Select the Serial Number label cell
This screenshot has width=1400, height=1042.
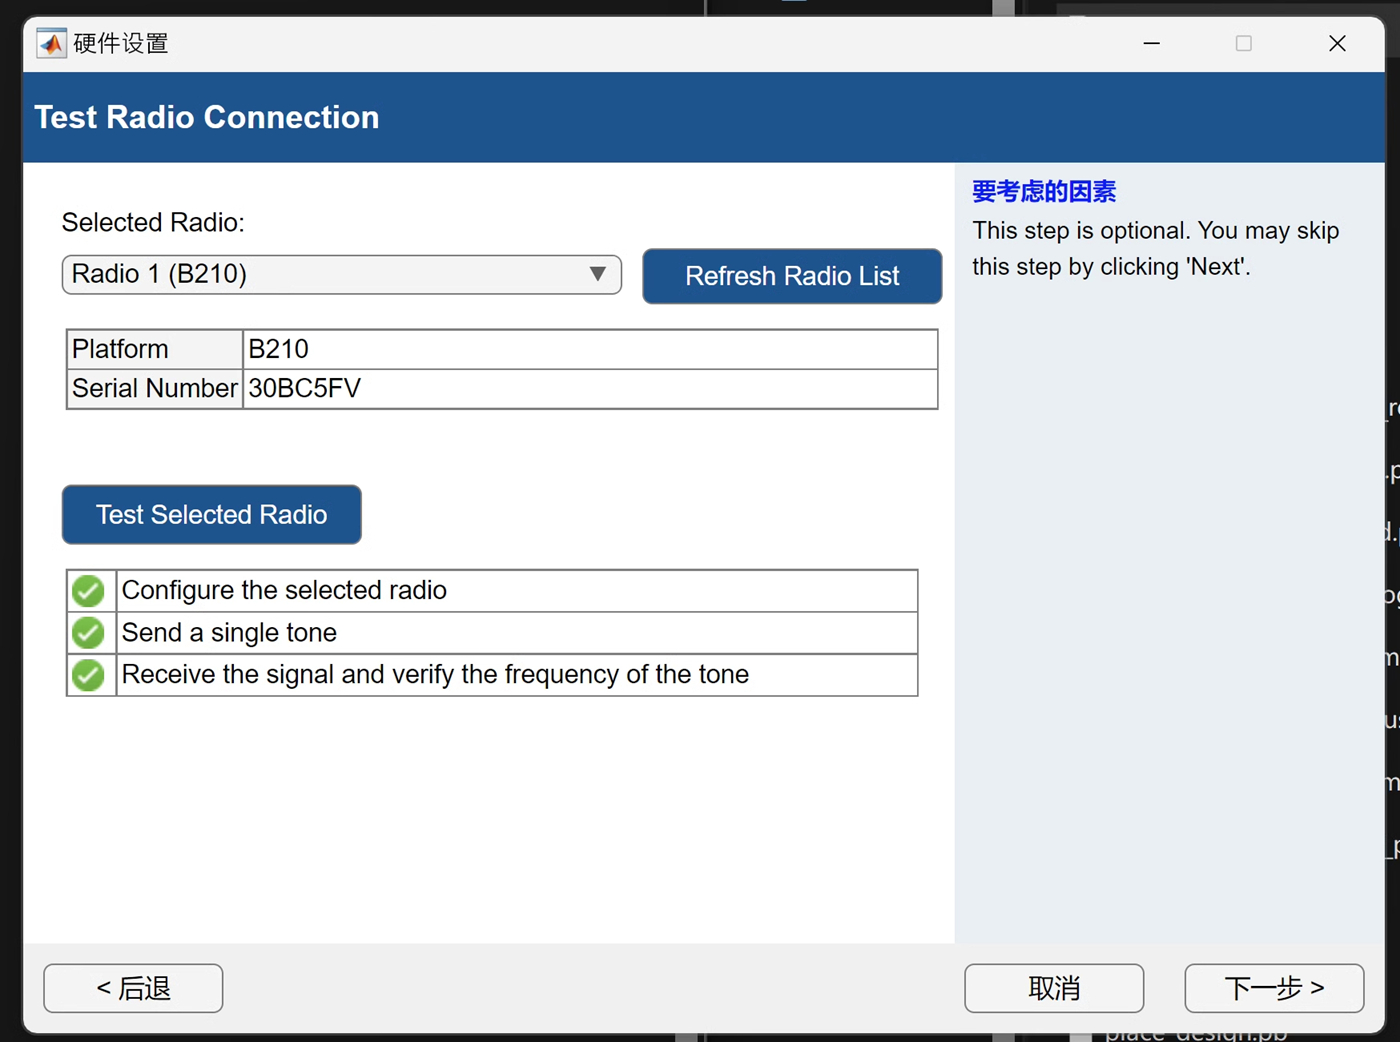(x=155, y=389)
